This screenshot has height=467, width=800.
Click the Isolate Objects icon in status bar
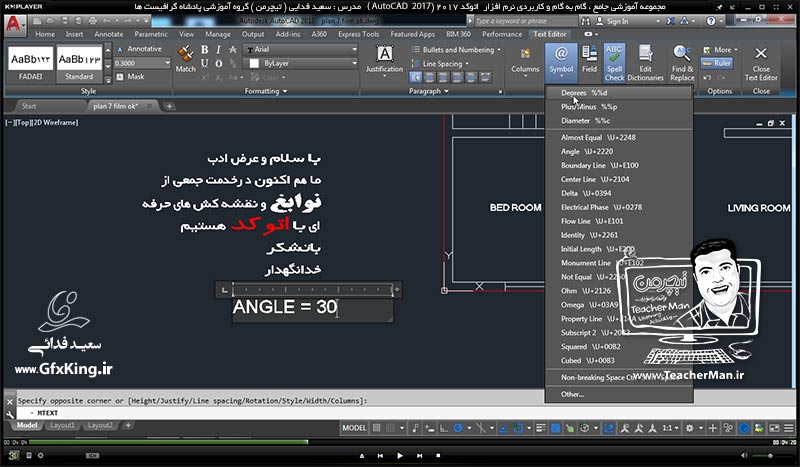pos(729,428)
